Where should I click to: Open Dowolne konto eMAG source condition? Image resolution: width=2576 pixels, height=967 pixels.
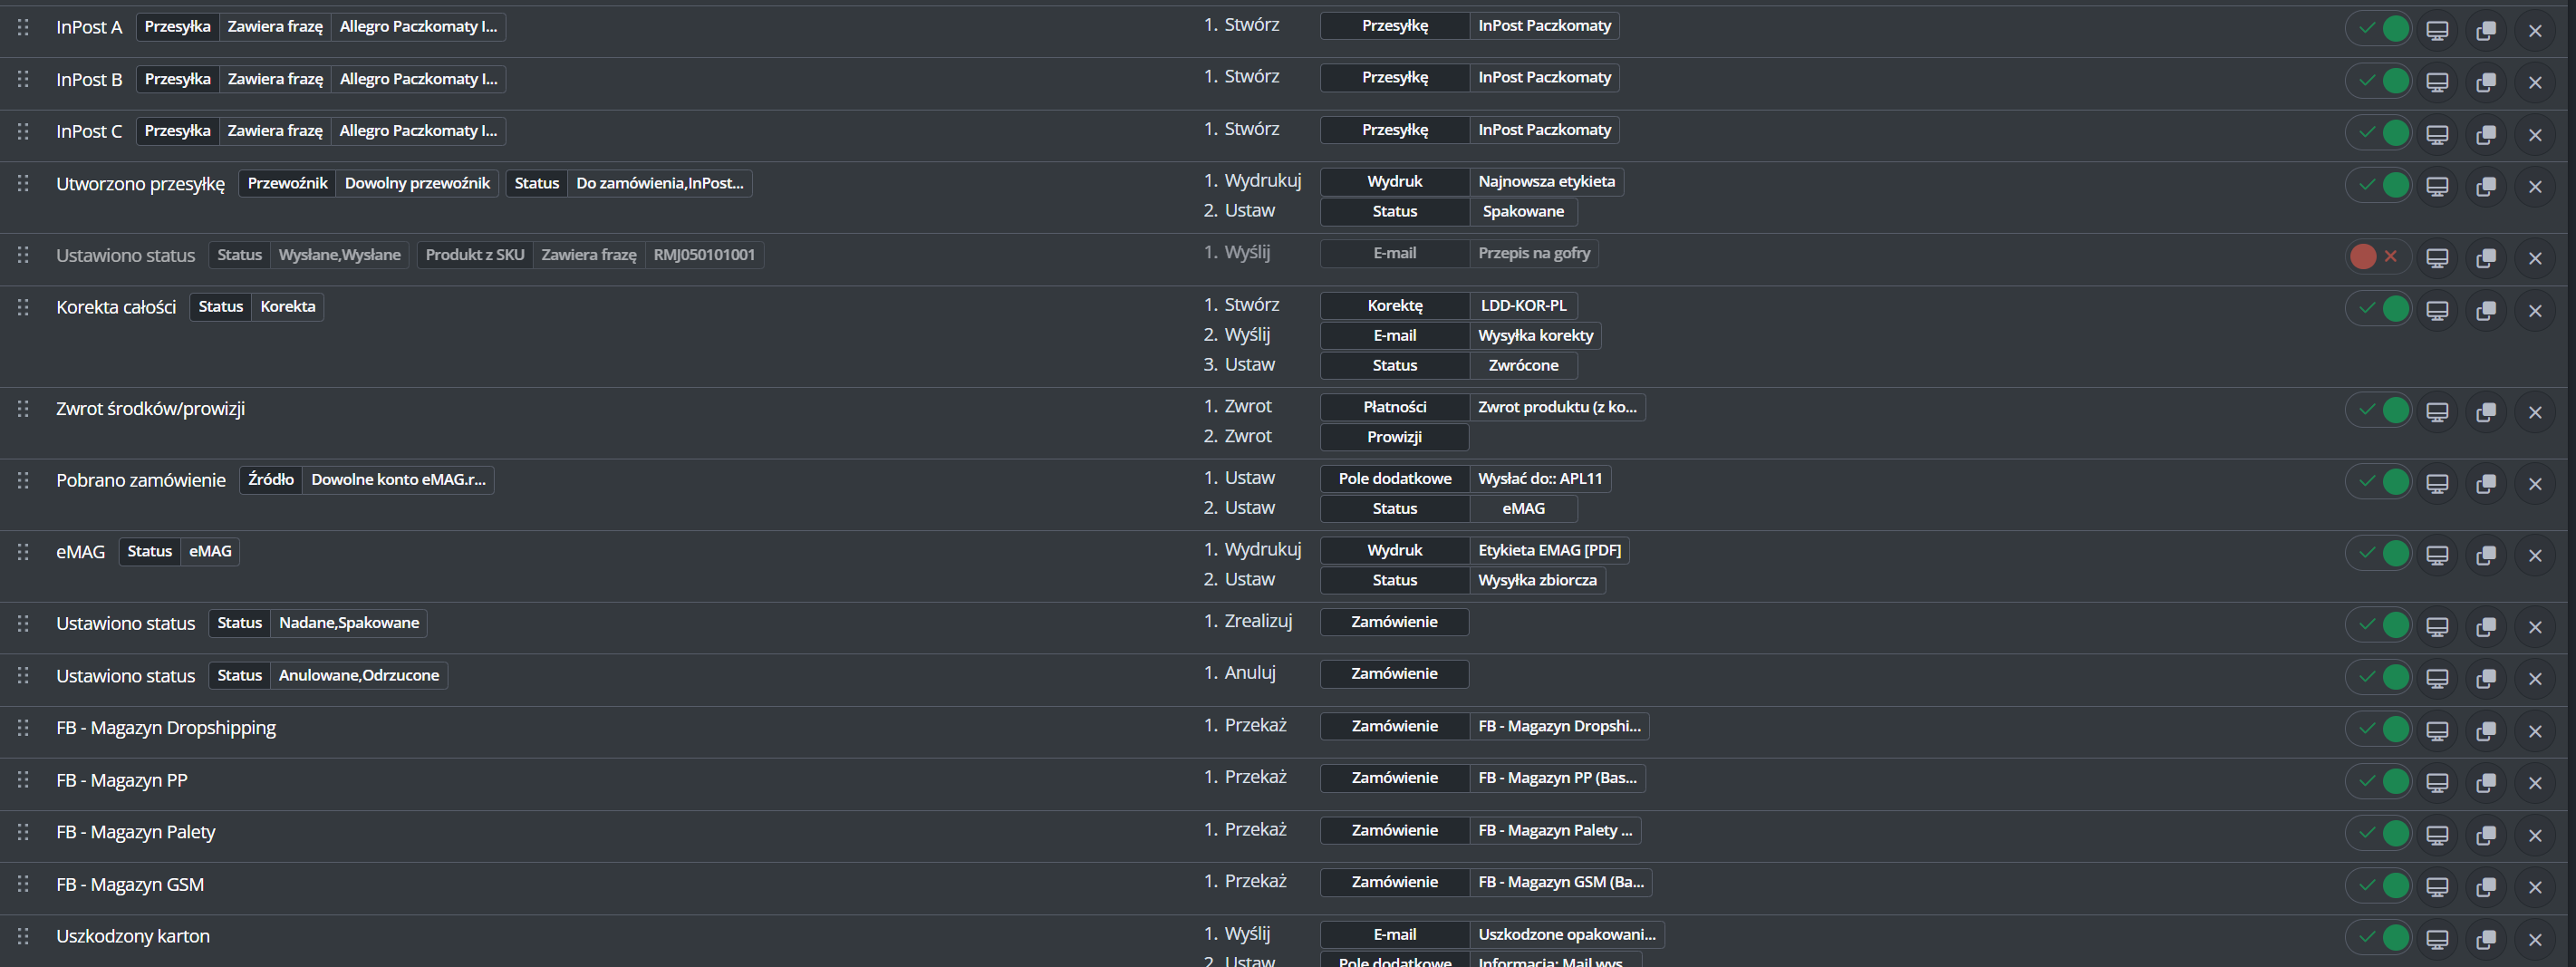tap(398, 480)
